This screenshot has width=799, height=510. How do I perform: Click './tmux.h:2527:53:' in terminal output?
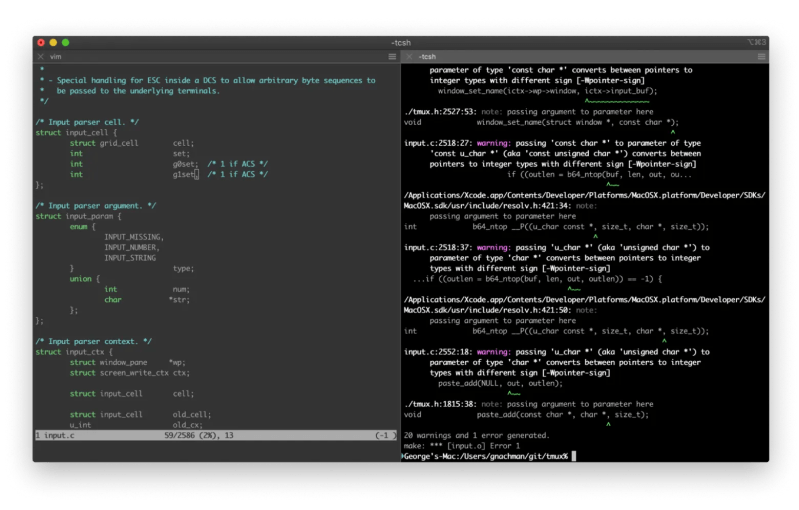pos(440,112)
